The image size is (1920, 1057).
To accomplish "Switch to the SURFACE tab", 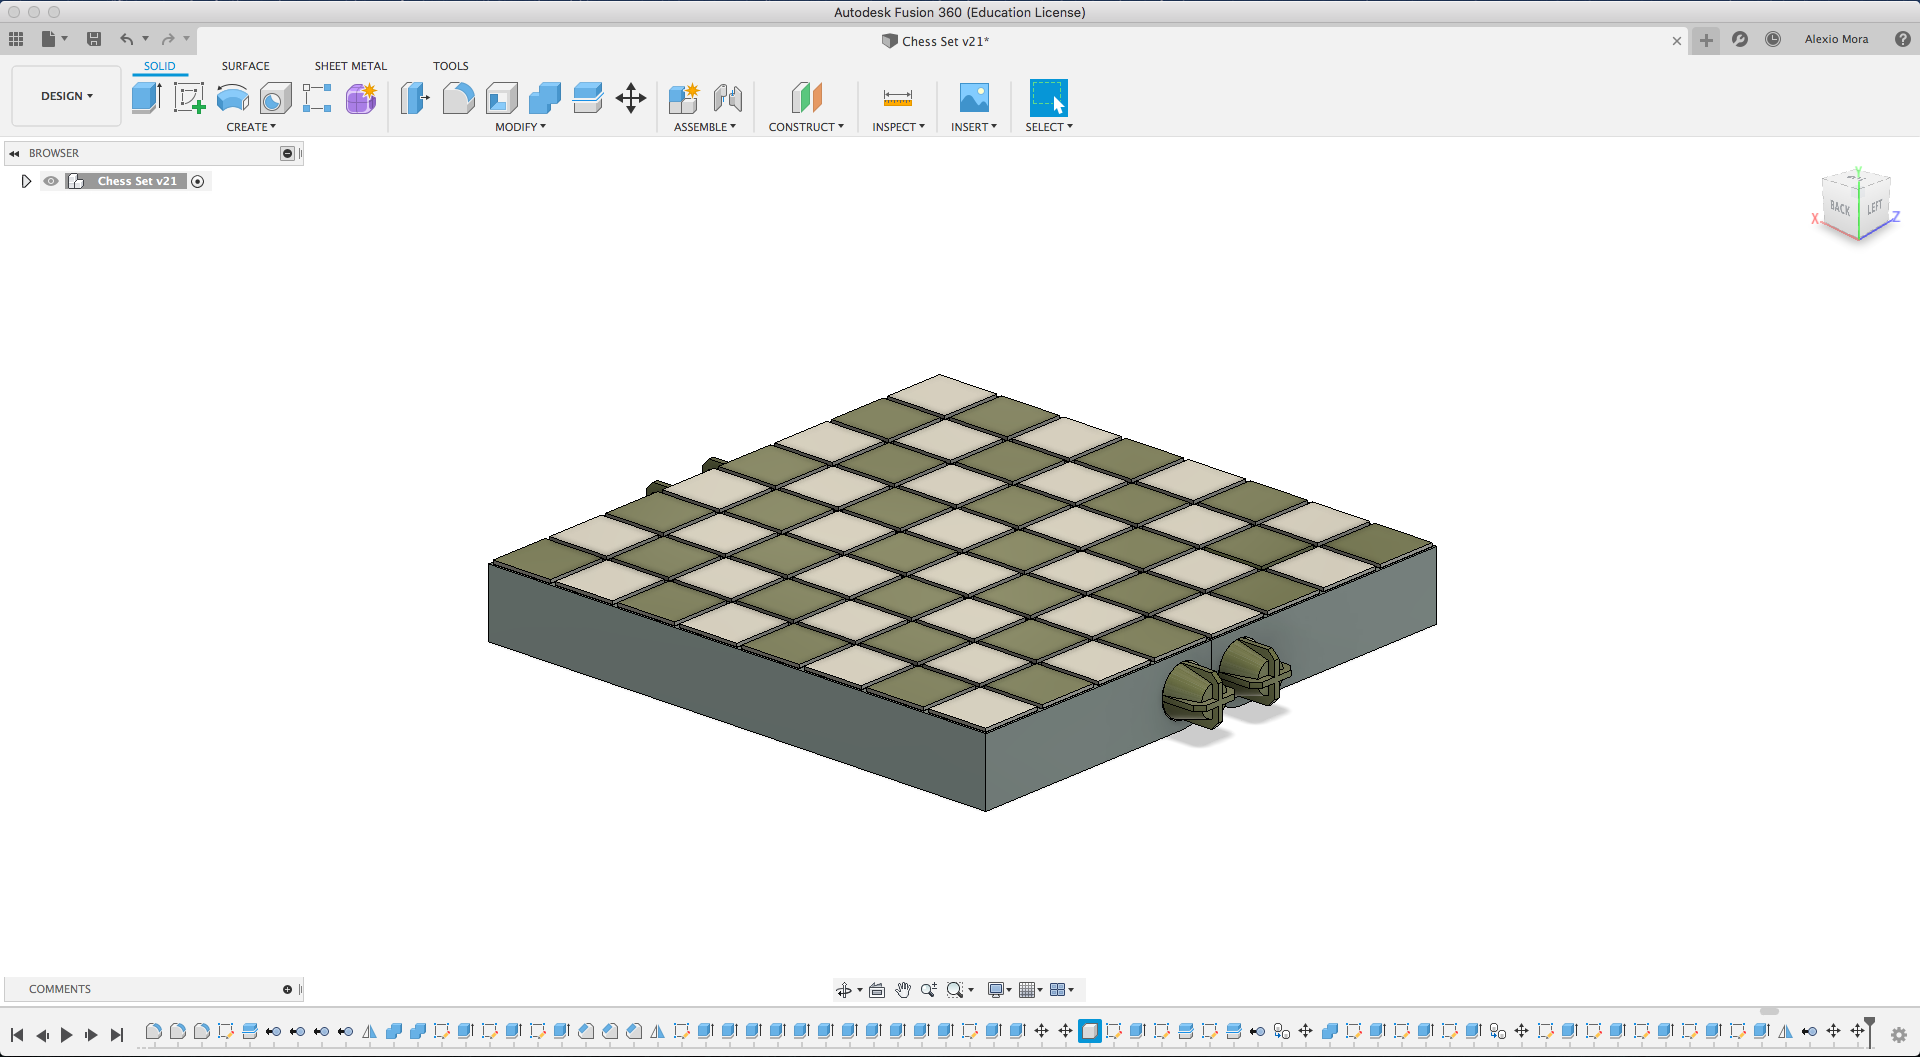I will (246, 66).
